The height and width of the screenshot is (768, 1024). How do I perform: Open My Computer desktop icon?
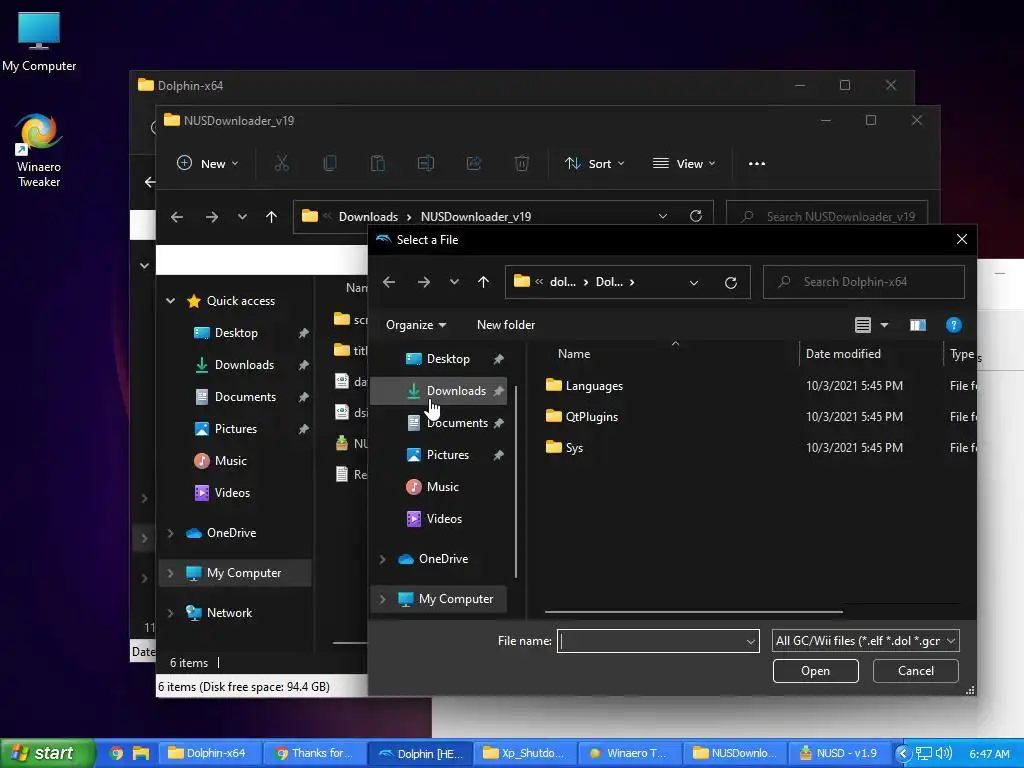coord(39,42)
